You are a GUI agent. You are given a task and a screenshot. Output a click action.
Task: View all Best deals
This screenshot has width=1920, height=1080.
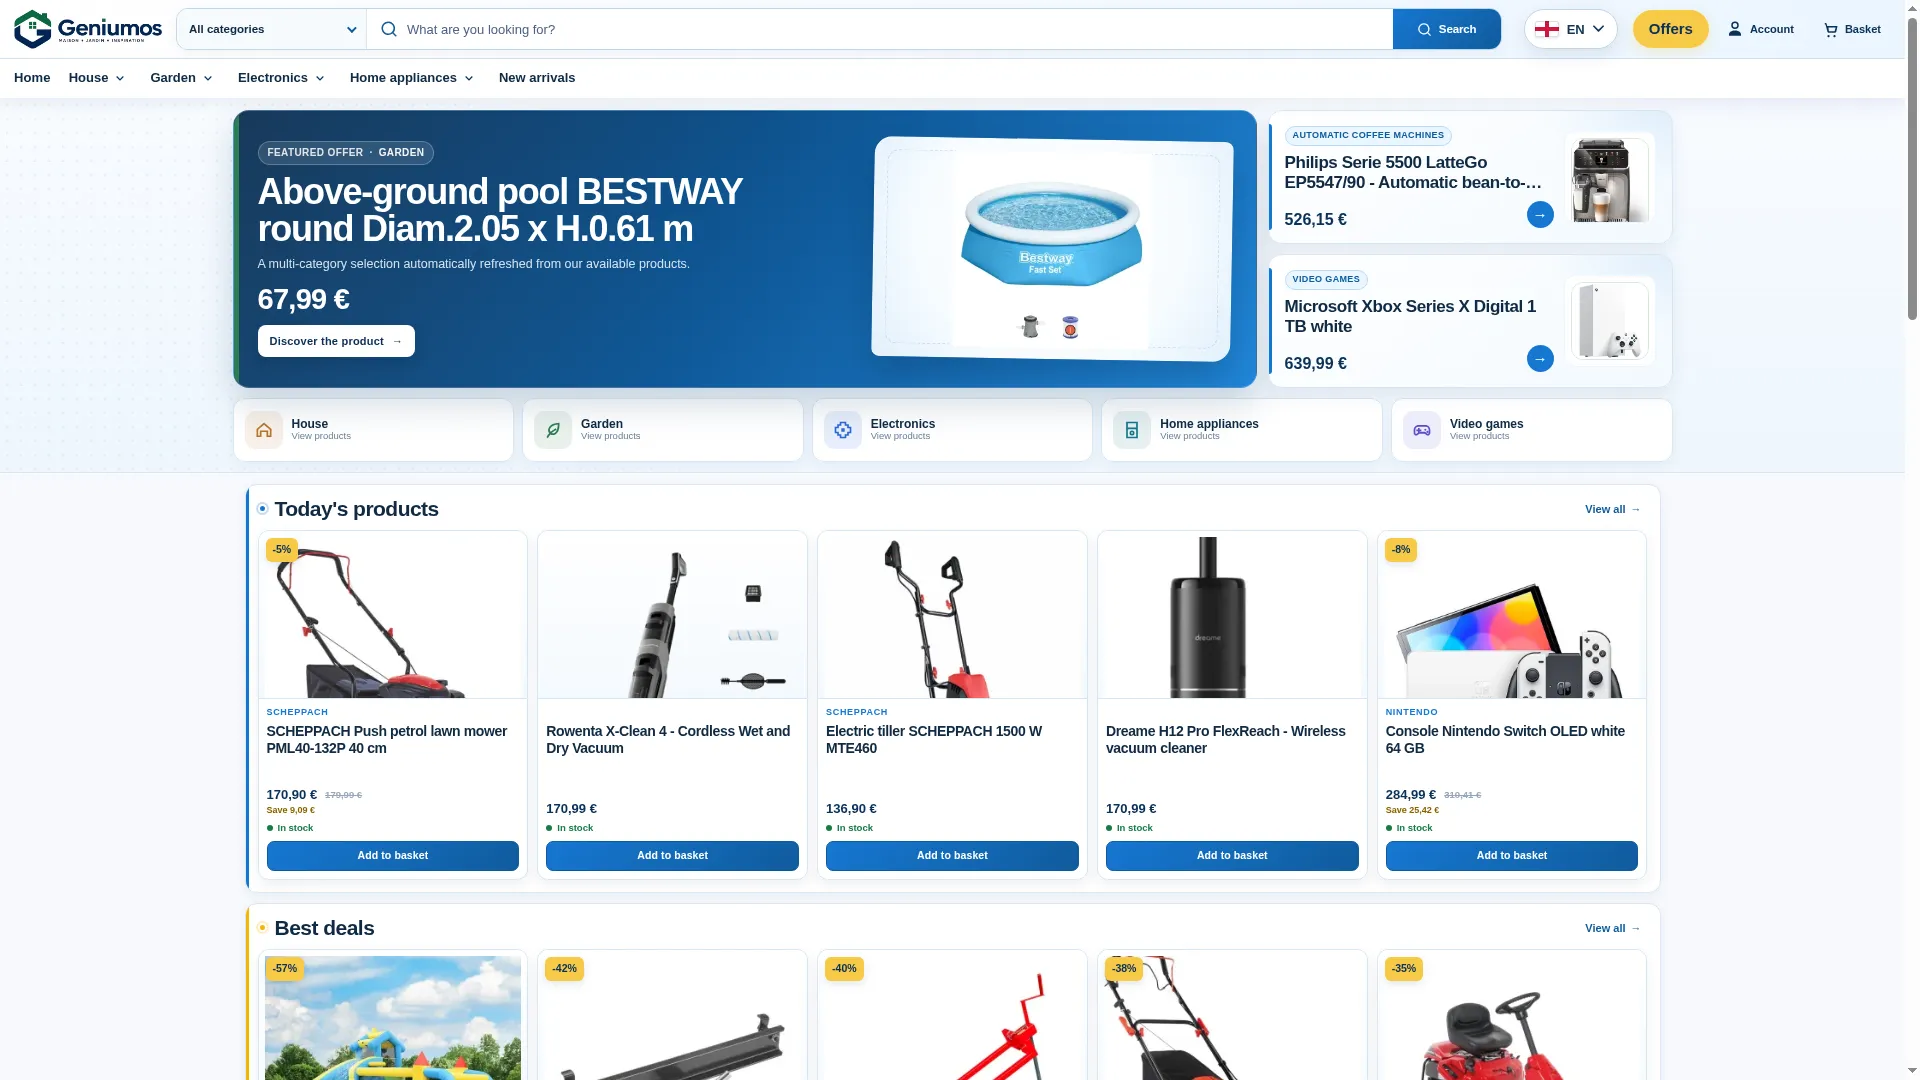[1612, 929]
